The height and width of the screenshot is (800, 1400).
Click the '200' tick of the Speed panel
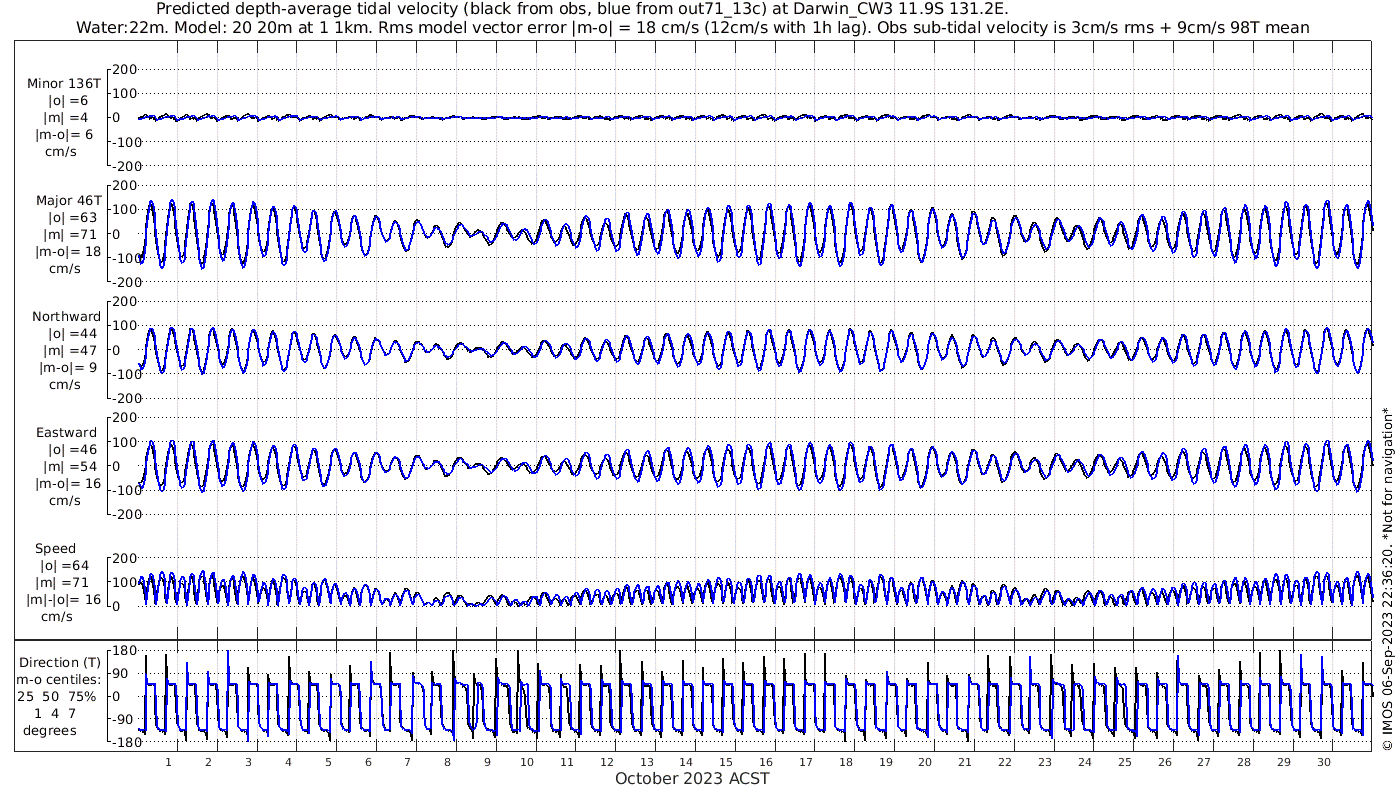(125, 558)
